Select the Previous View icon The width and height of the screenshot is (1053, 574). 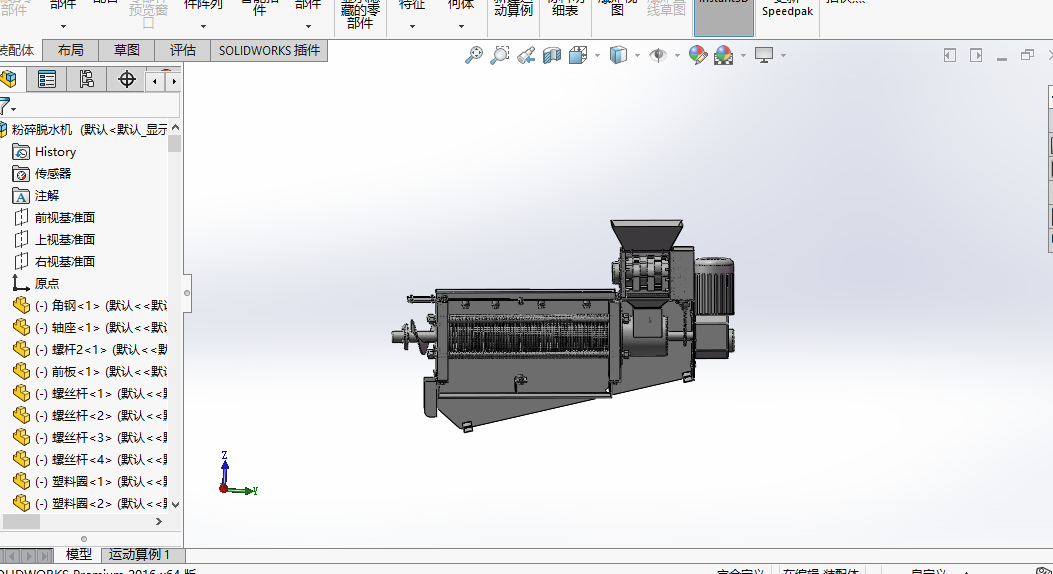(x=525, y=56)
